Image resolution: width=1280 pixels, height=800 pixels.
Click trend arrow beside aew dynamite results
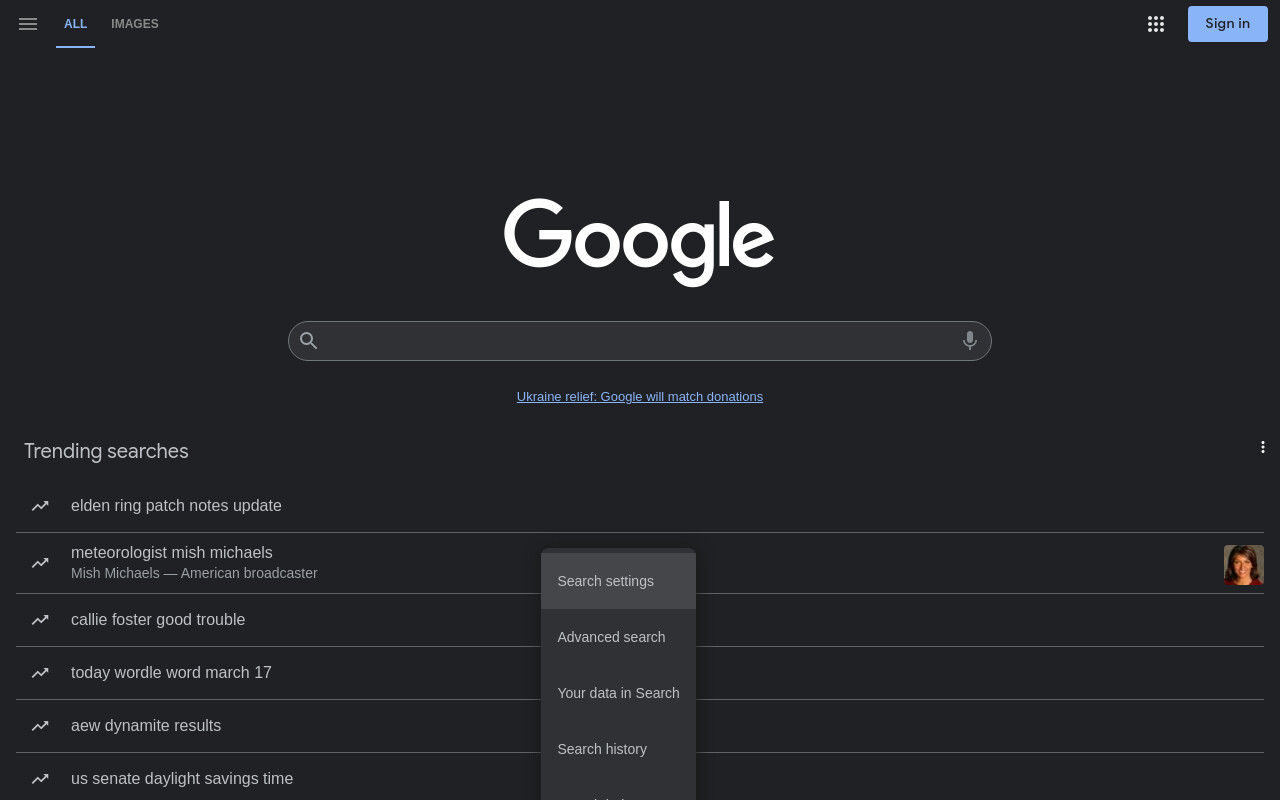[40, 726]
